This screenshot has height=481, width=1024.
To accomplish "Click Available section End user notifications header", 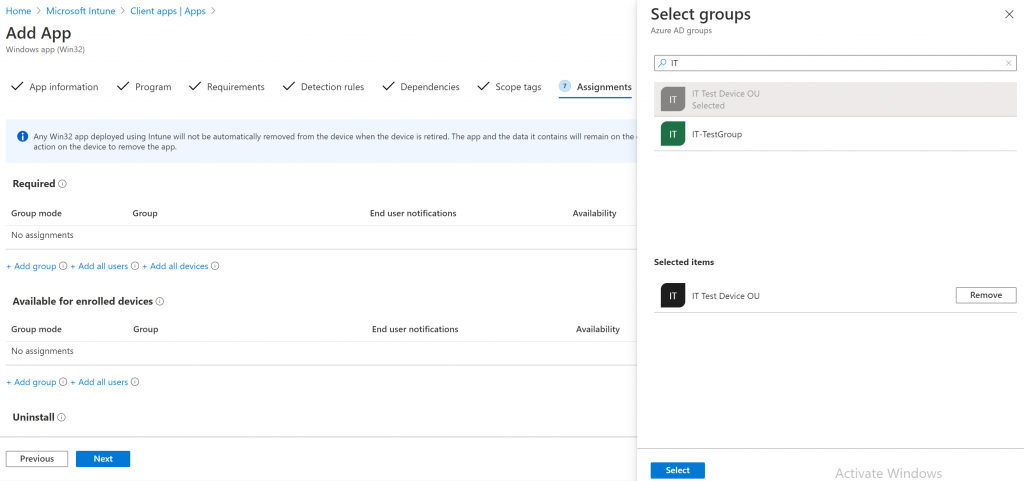I will tap(415, 330).
